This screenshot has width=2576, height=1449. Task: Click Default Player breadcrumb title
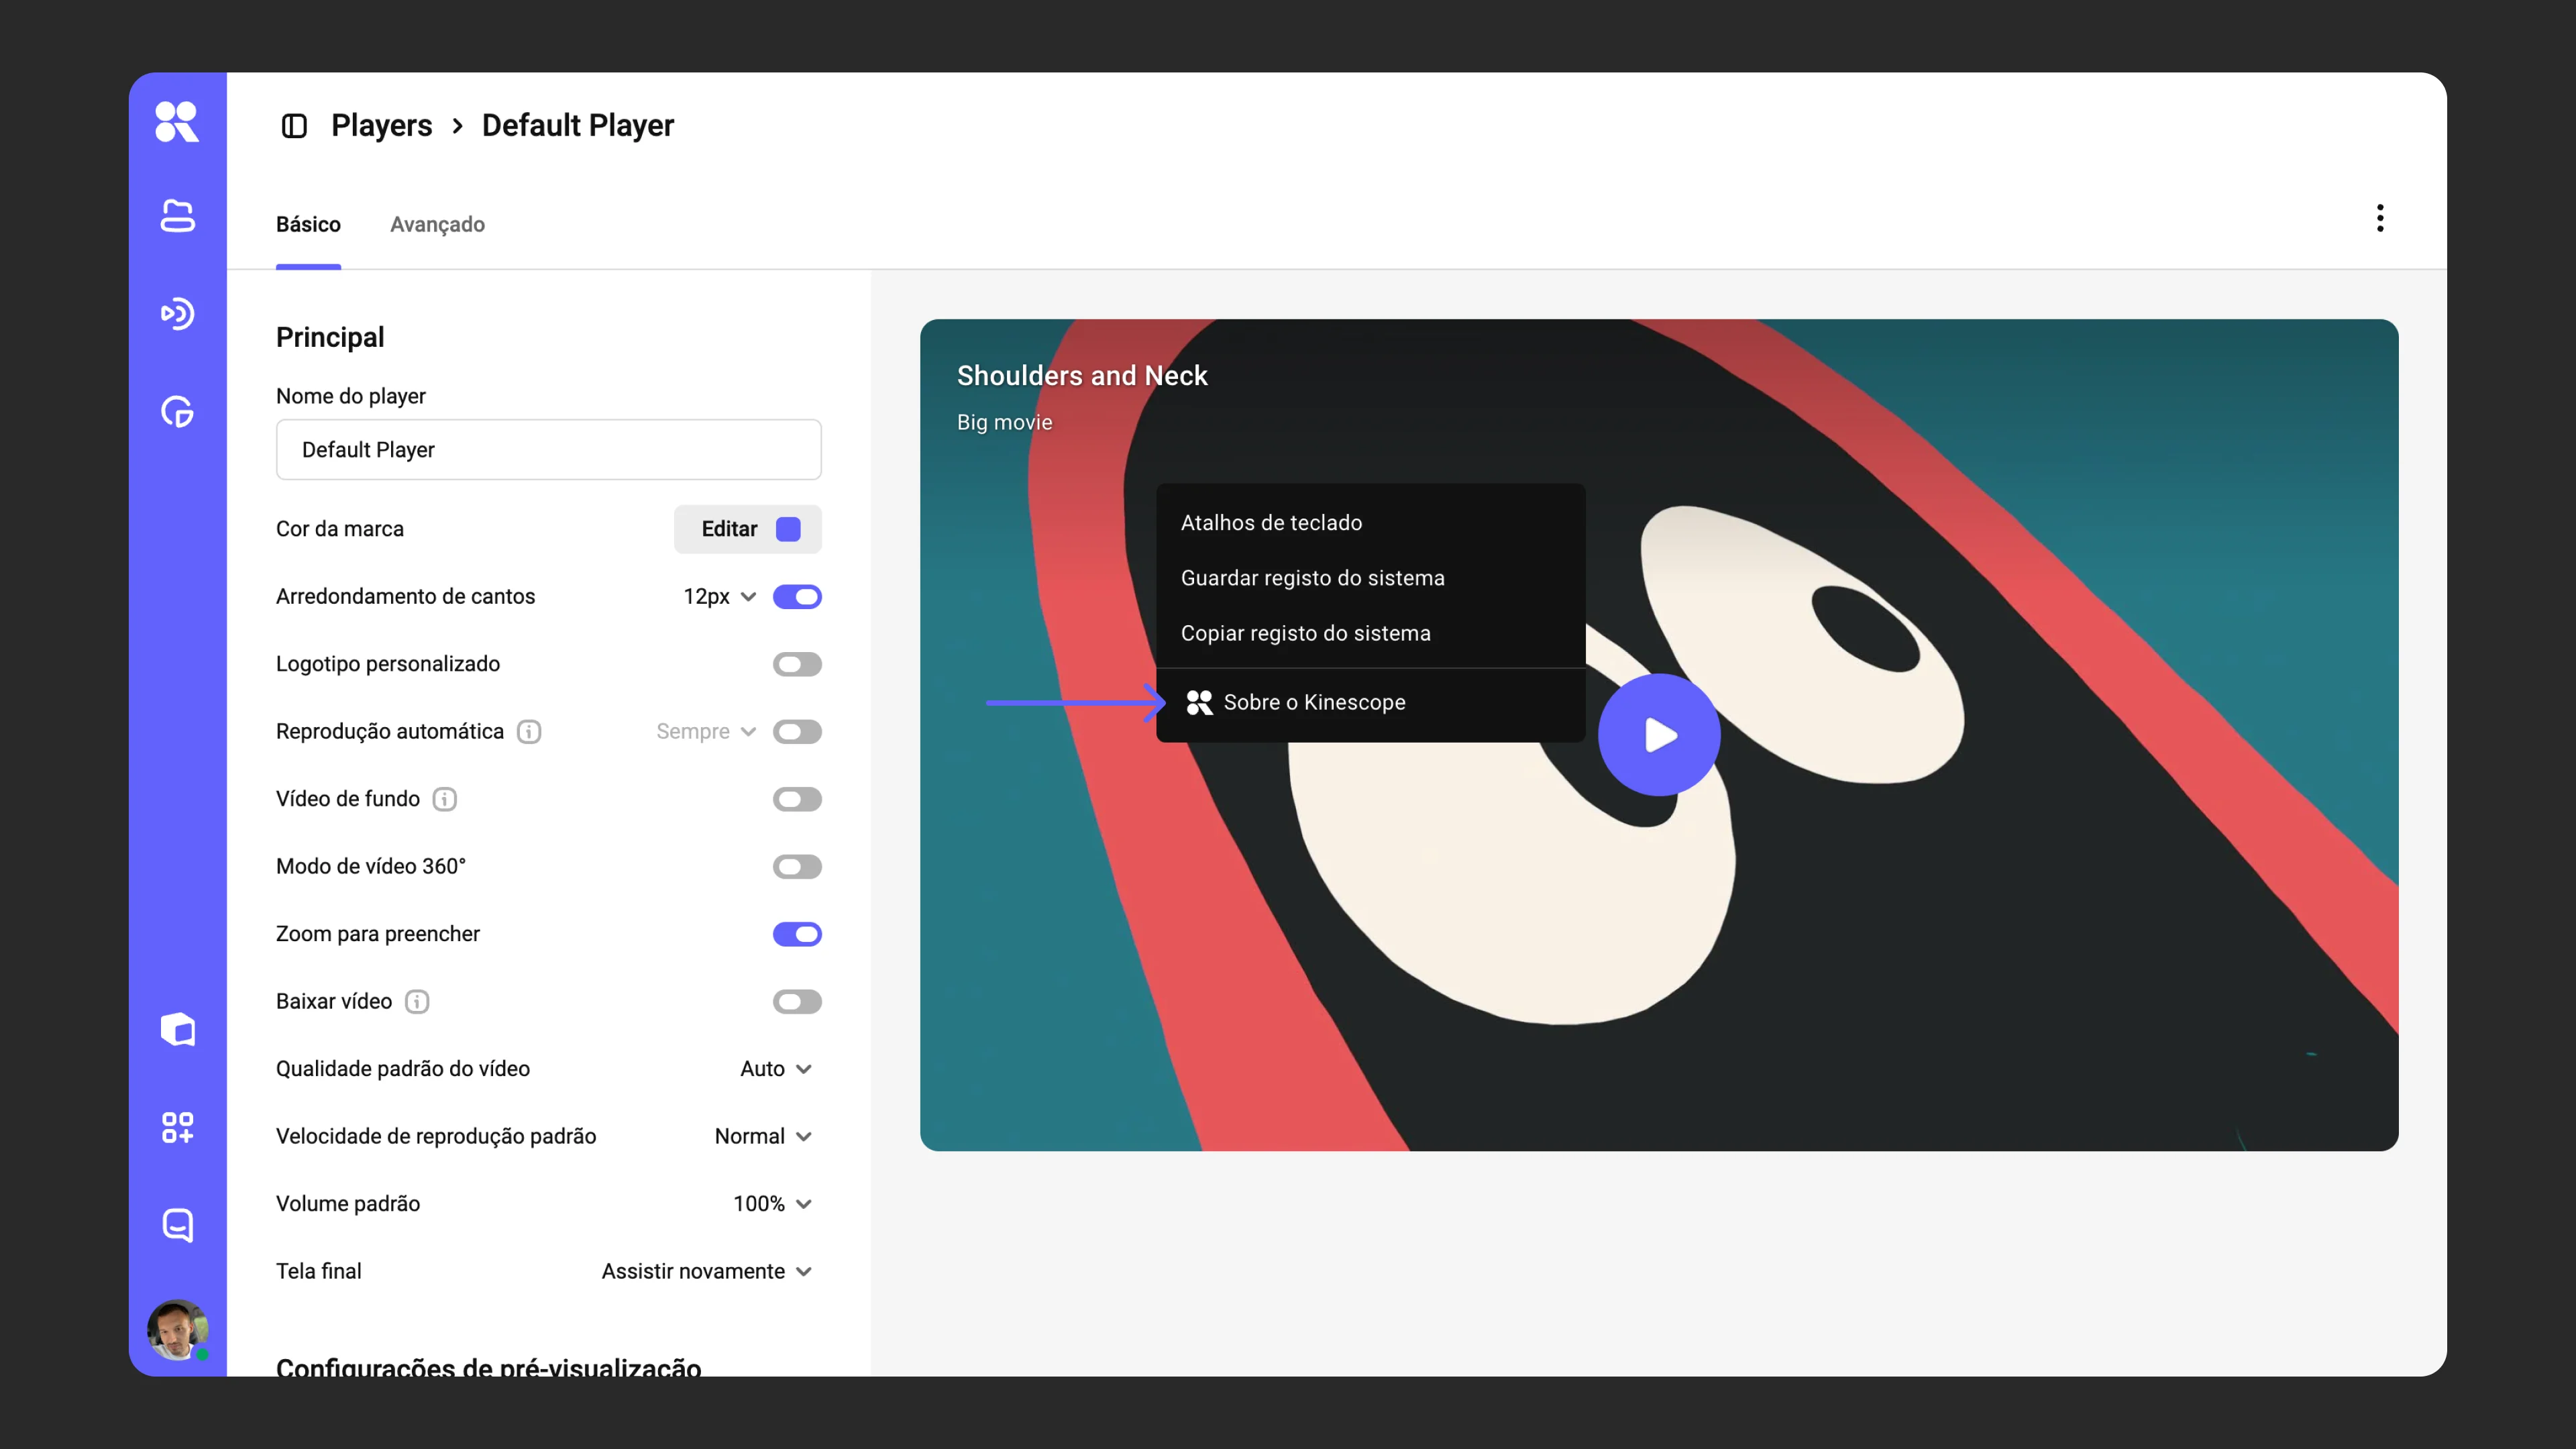(578, 126)
